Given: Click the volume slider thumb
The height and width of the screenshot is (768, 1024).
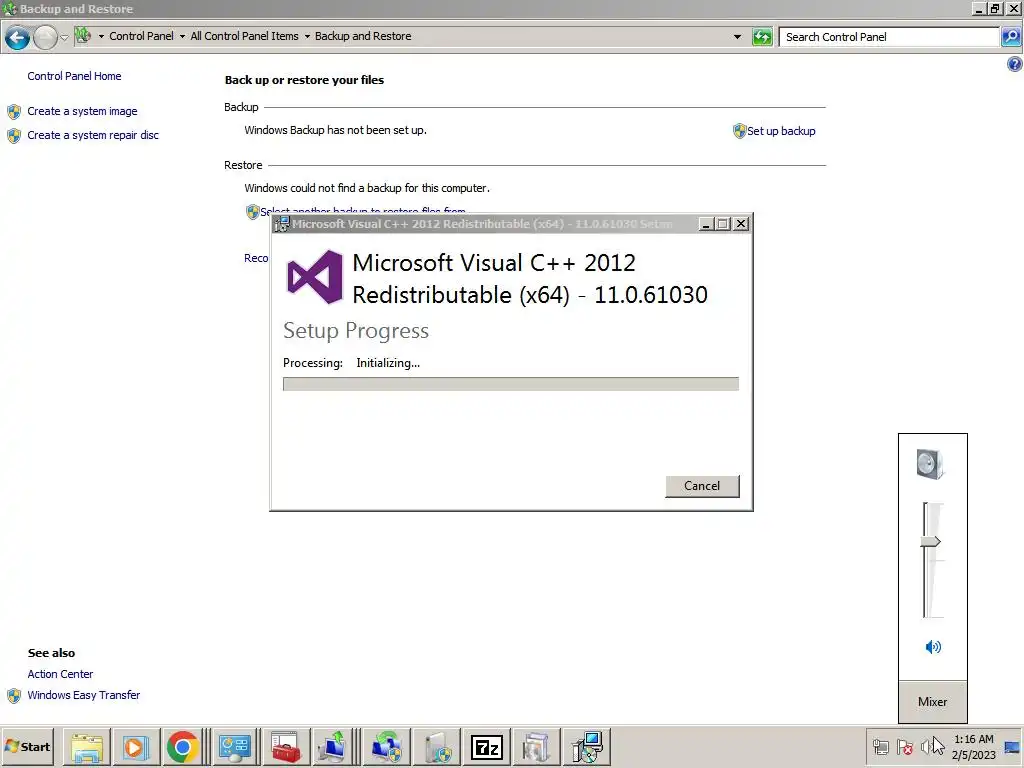Looking at the screenshot, I should point(931,541).
